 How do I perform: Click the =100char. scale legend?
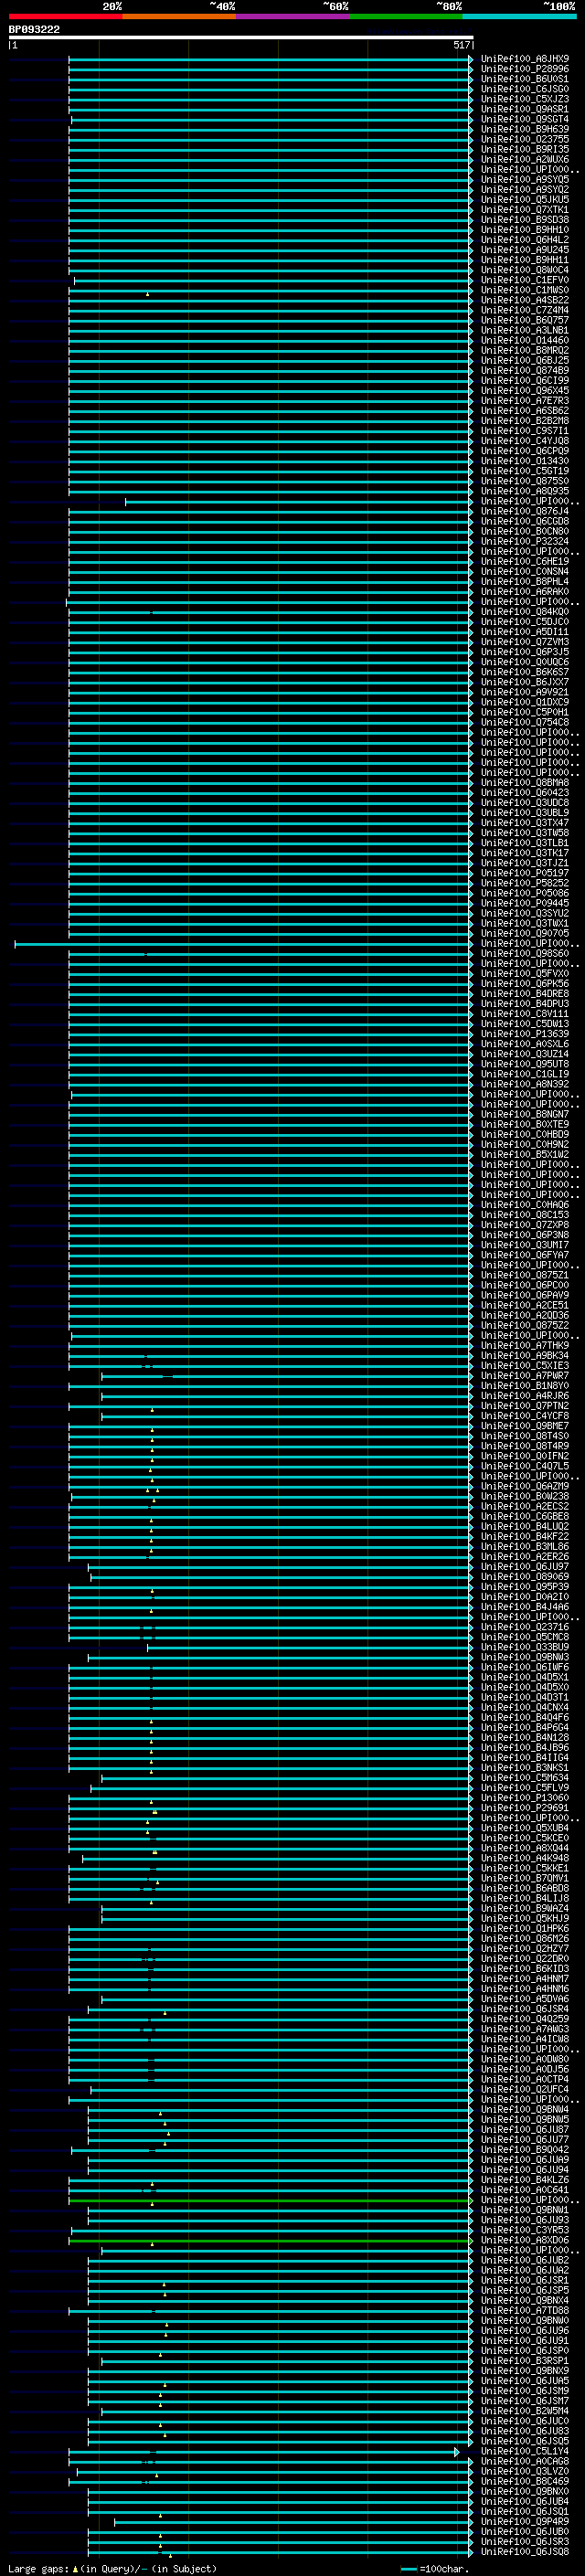tap(435, 2568)
